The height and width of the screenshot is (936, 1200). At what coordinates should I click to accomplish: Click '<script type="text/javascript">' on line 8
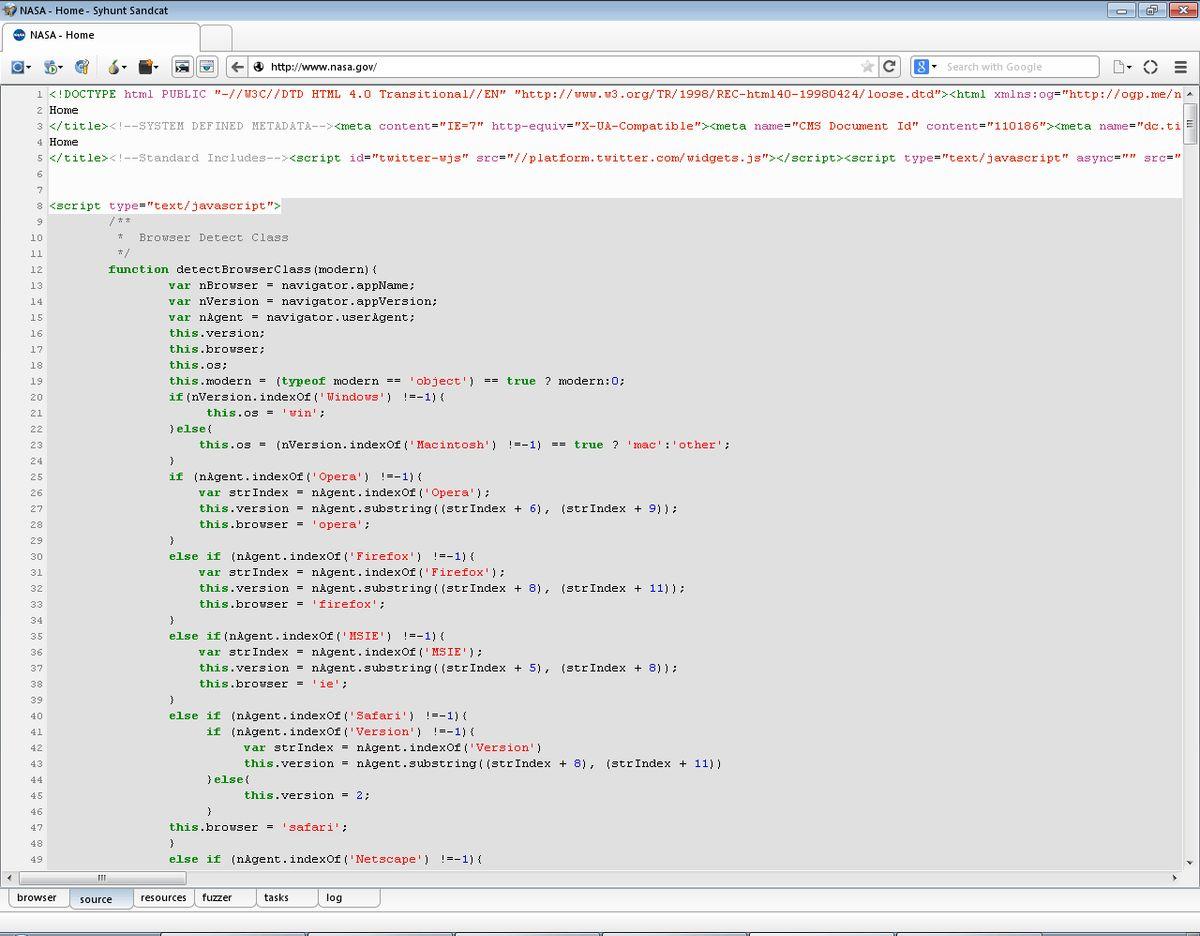[x=165, y=205]
